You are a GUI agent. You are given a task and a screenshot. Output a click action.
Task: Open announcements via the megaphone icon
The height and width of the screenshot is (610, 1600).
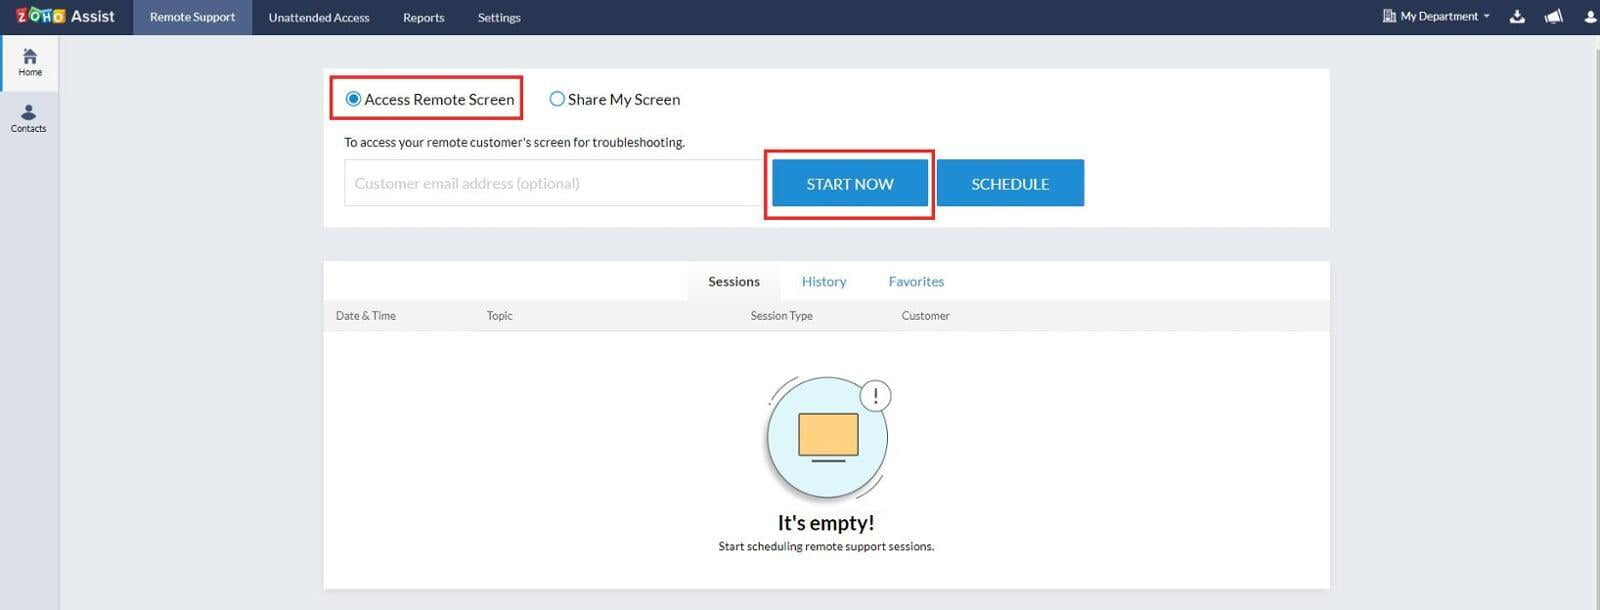[1553, 16]
